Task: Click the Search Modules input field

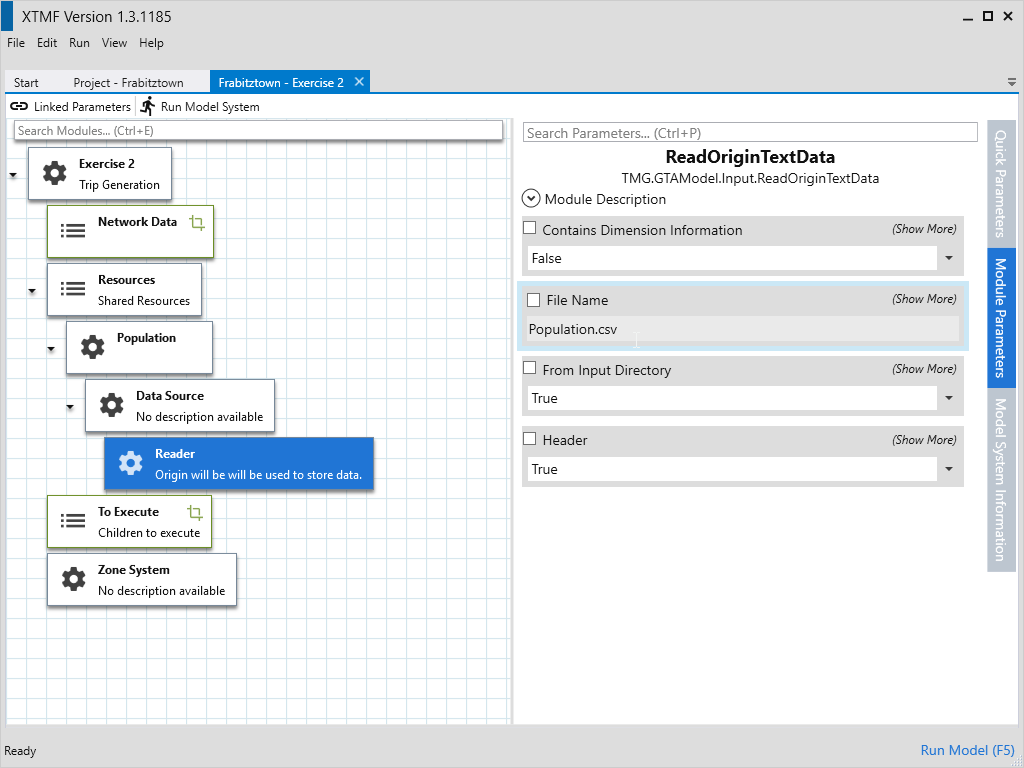Action: click(x=258, y=131)
